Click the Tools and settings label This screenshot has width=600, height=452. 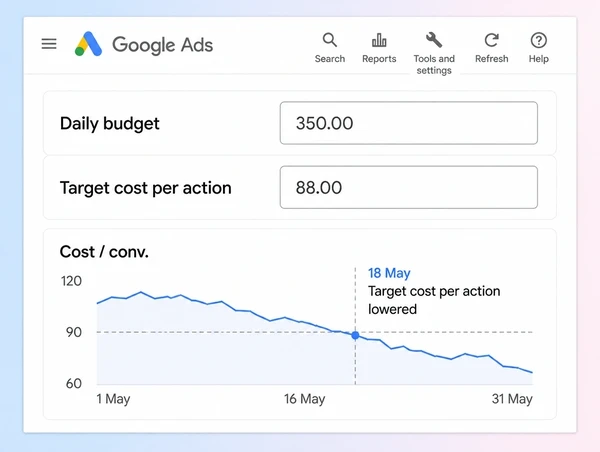point(434,65)
